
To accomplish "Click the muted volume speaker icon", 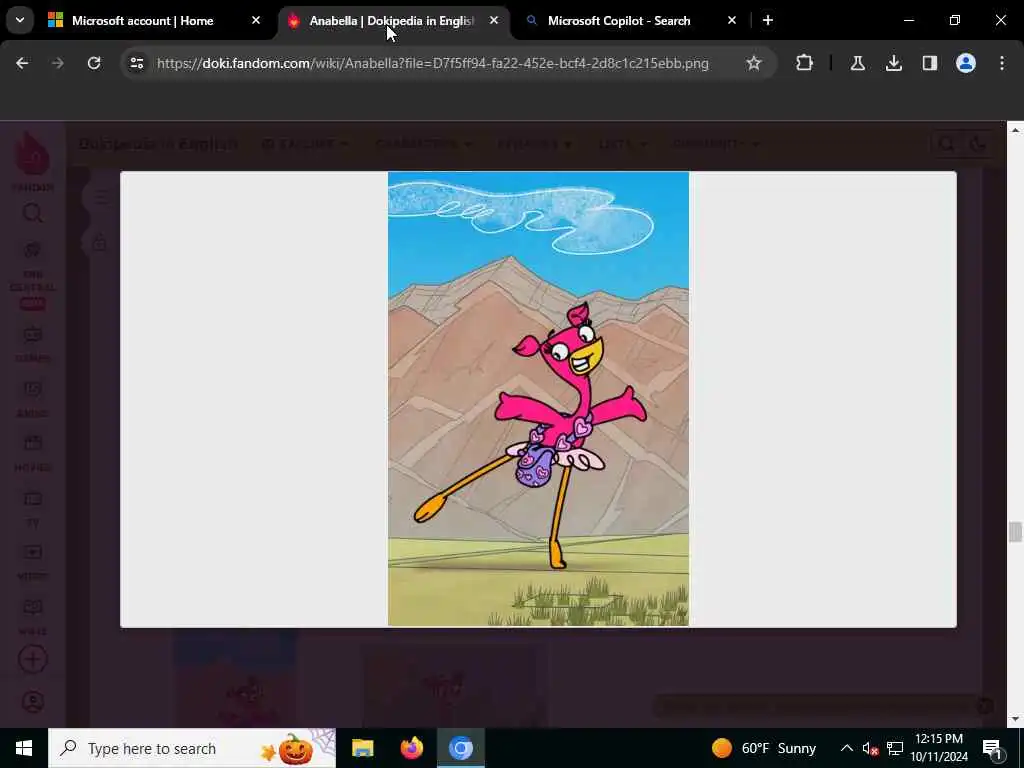I will (870, 748).
